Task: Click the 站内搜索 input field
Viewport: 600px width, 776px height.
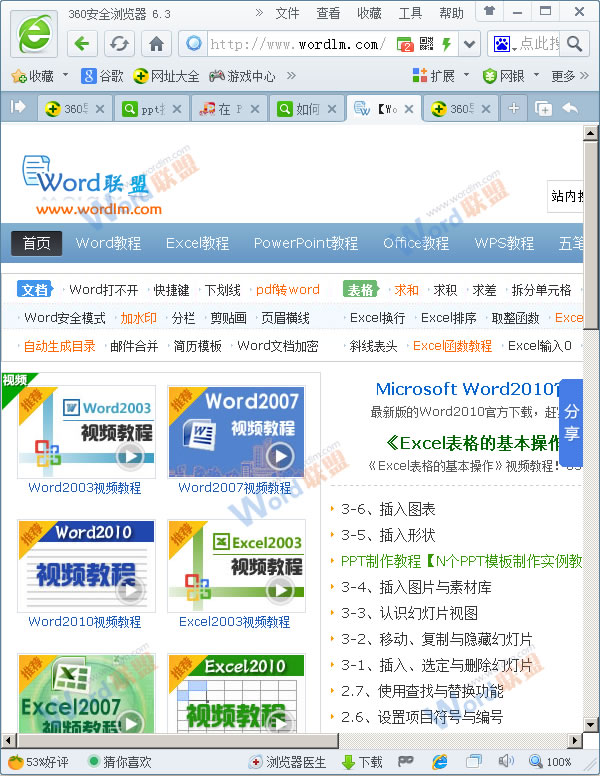Action: point(566,196)
